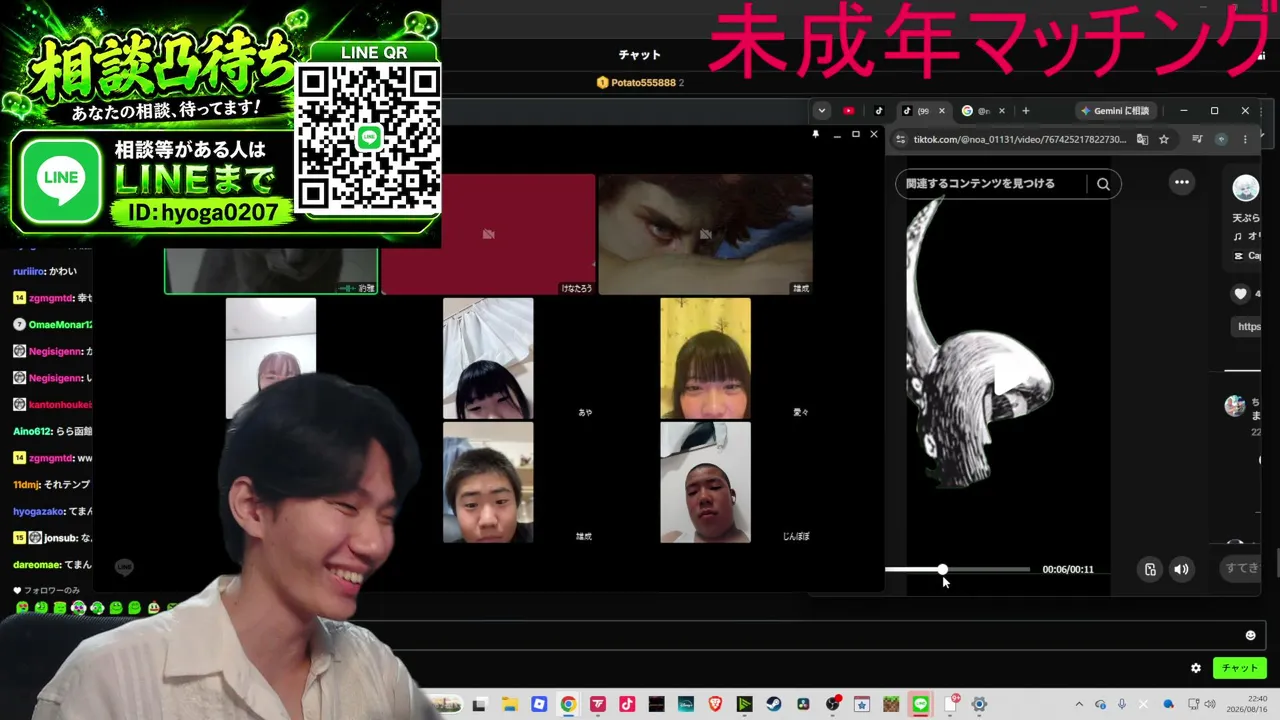The height and width of the screenshot is (720, 1280).
Task: Open Minecraft from the taskbar
Action: click(891, 704)
